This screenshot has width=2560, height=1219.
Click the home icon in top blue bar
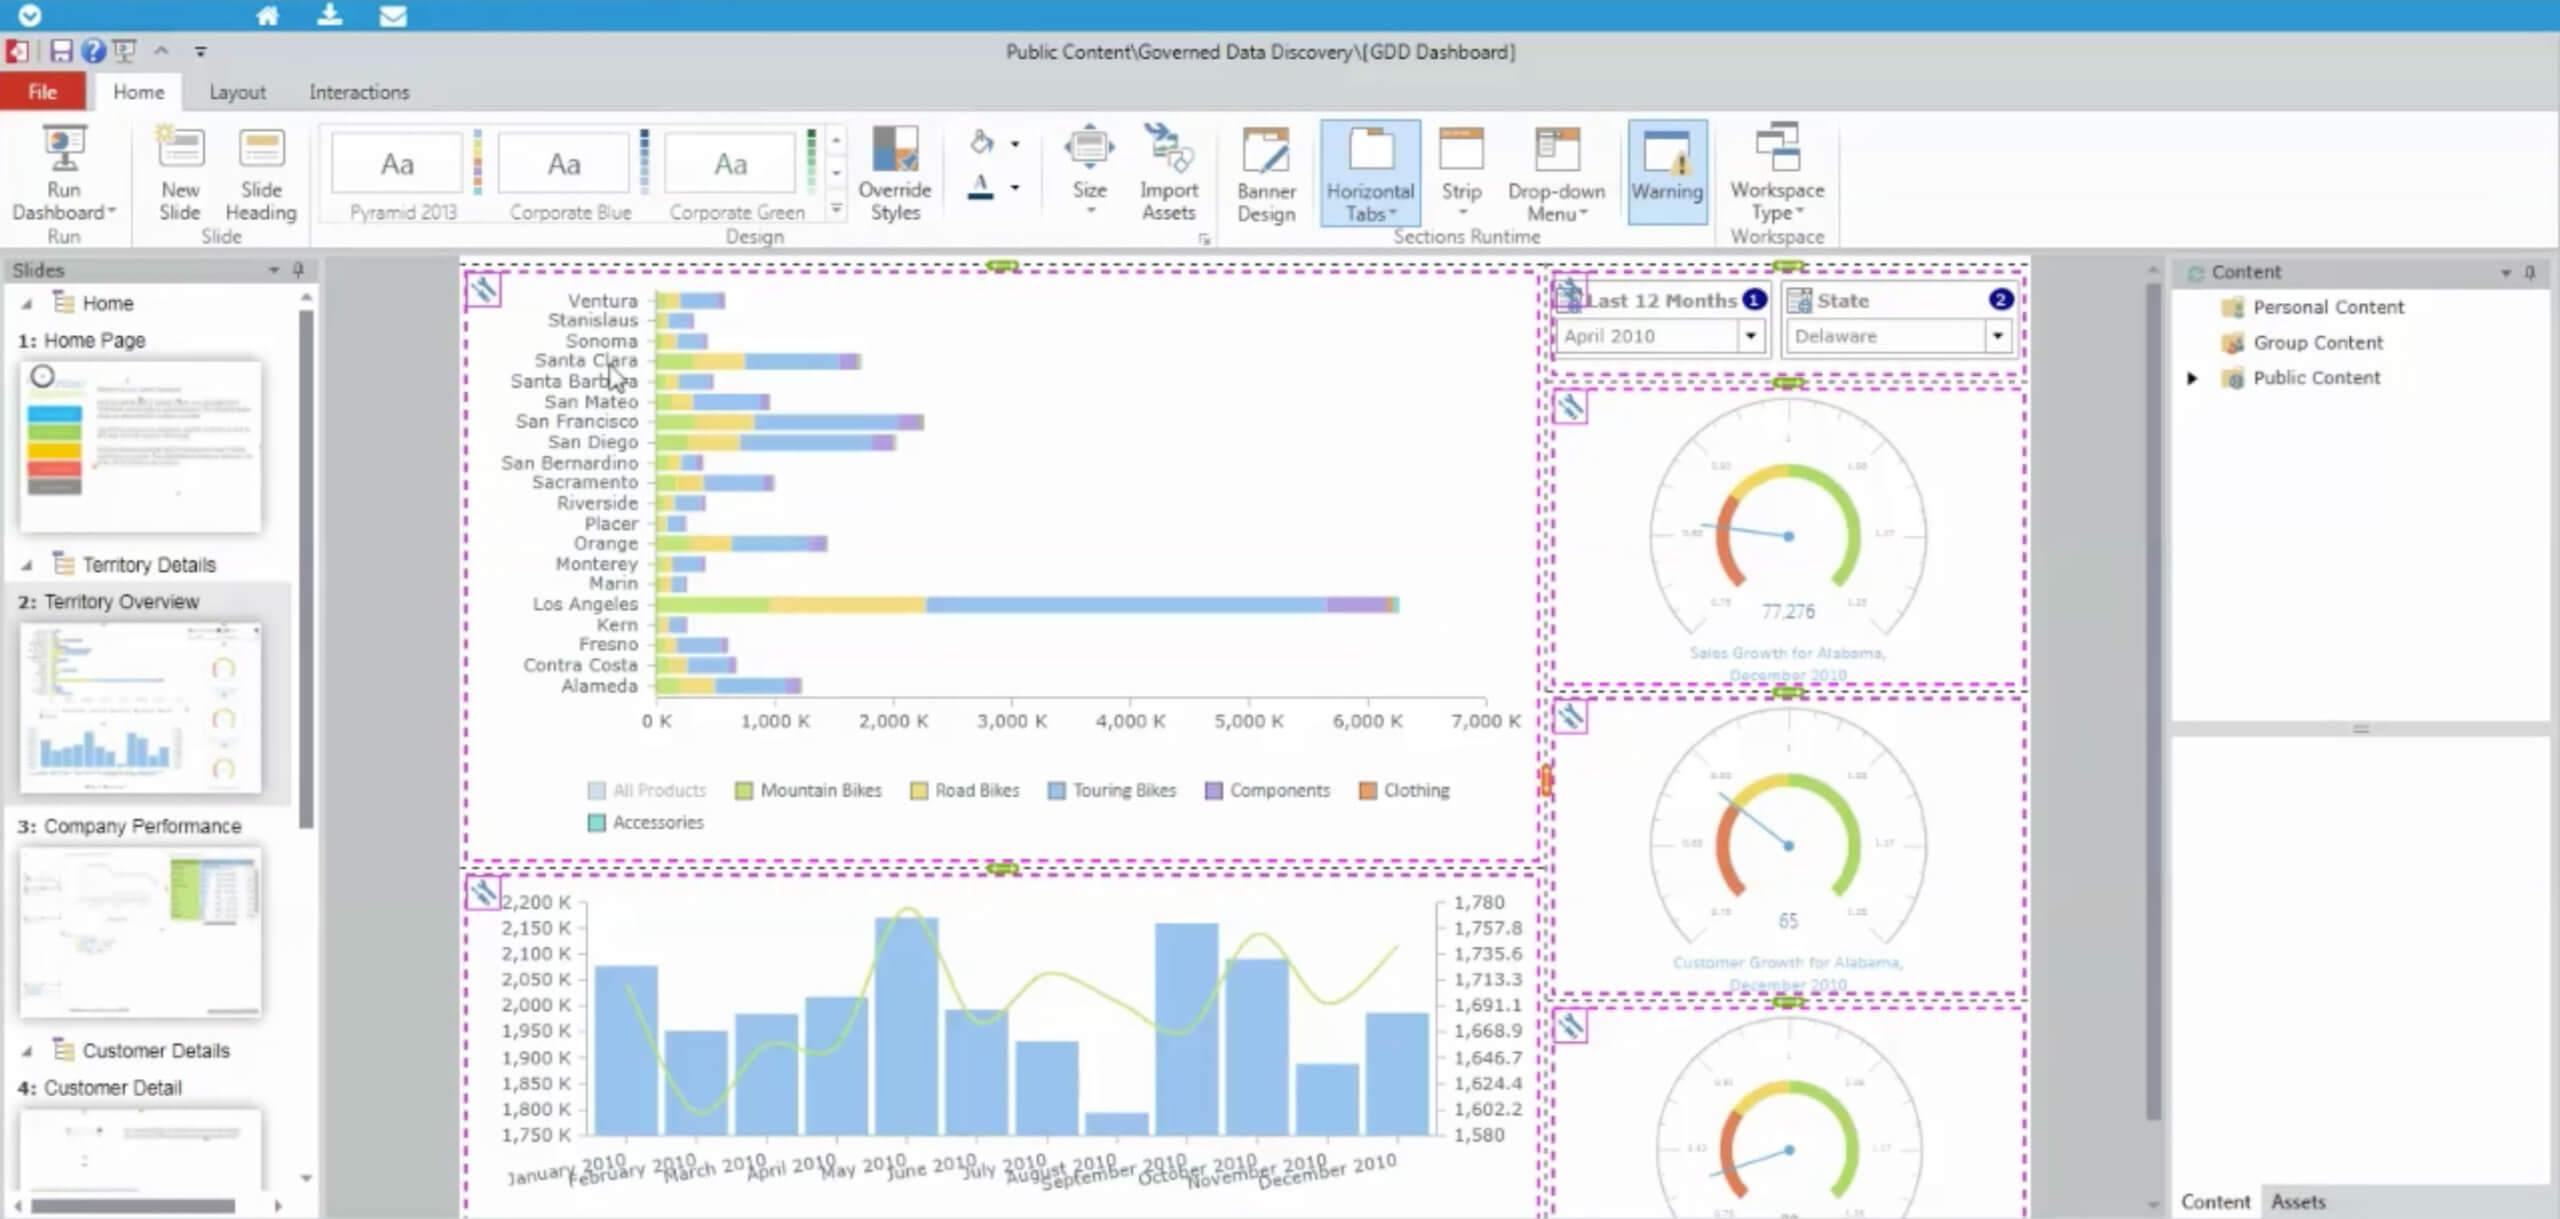click(267, 15)
